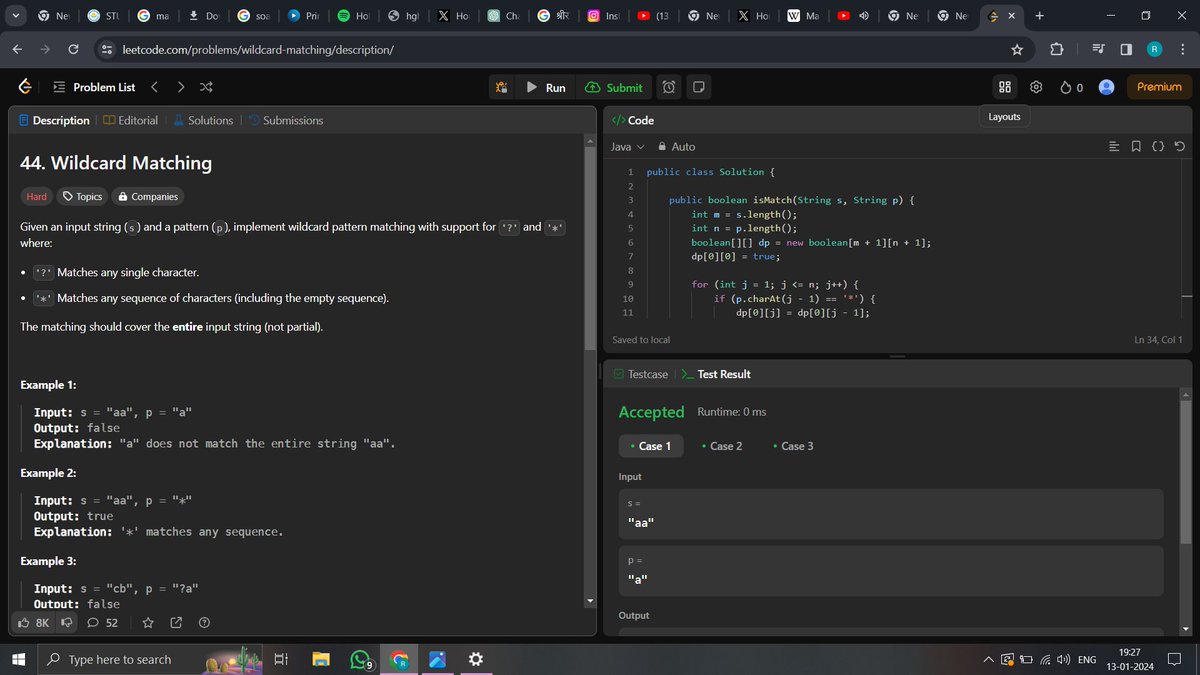Click the streak flame counter

(1071, 87)
